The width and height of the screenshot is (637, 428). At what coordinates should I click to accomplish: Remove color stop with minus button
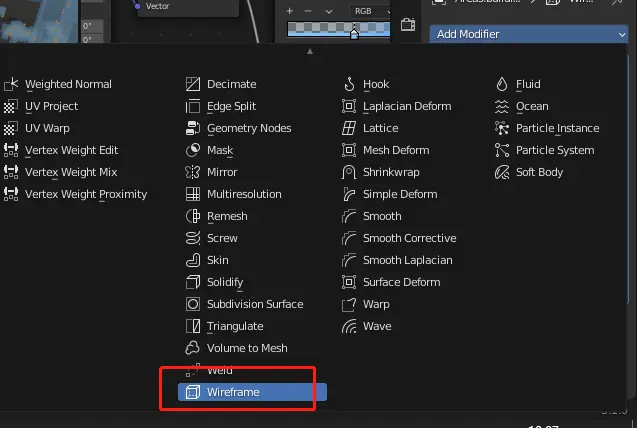308,11
